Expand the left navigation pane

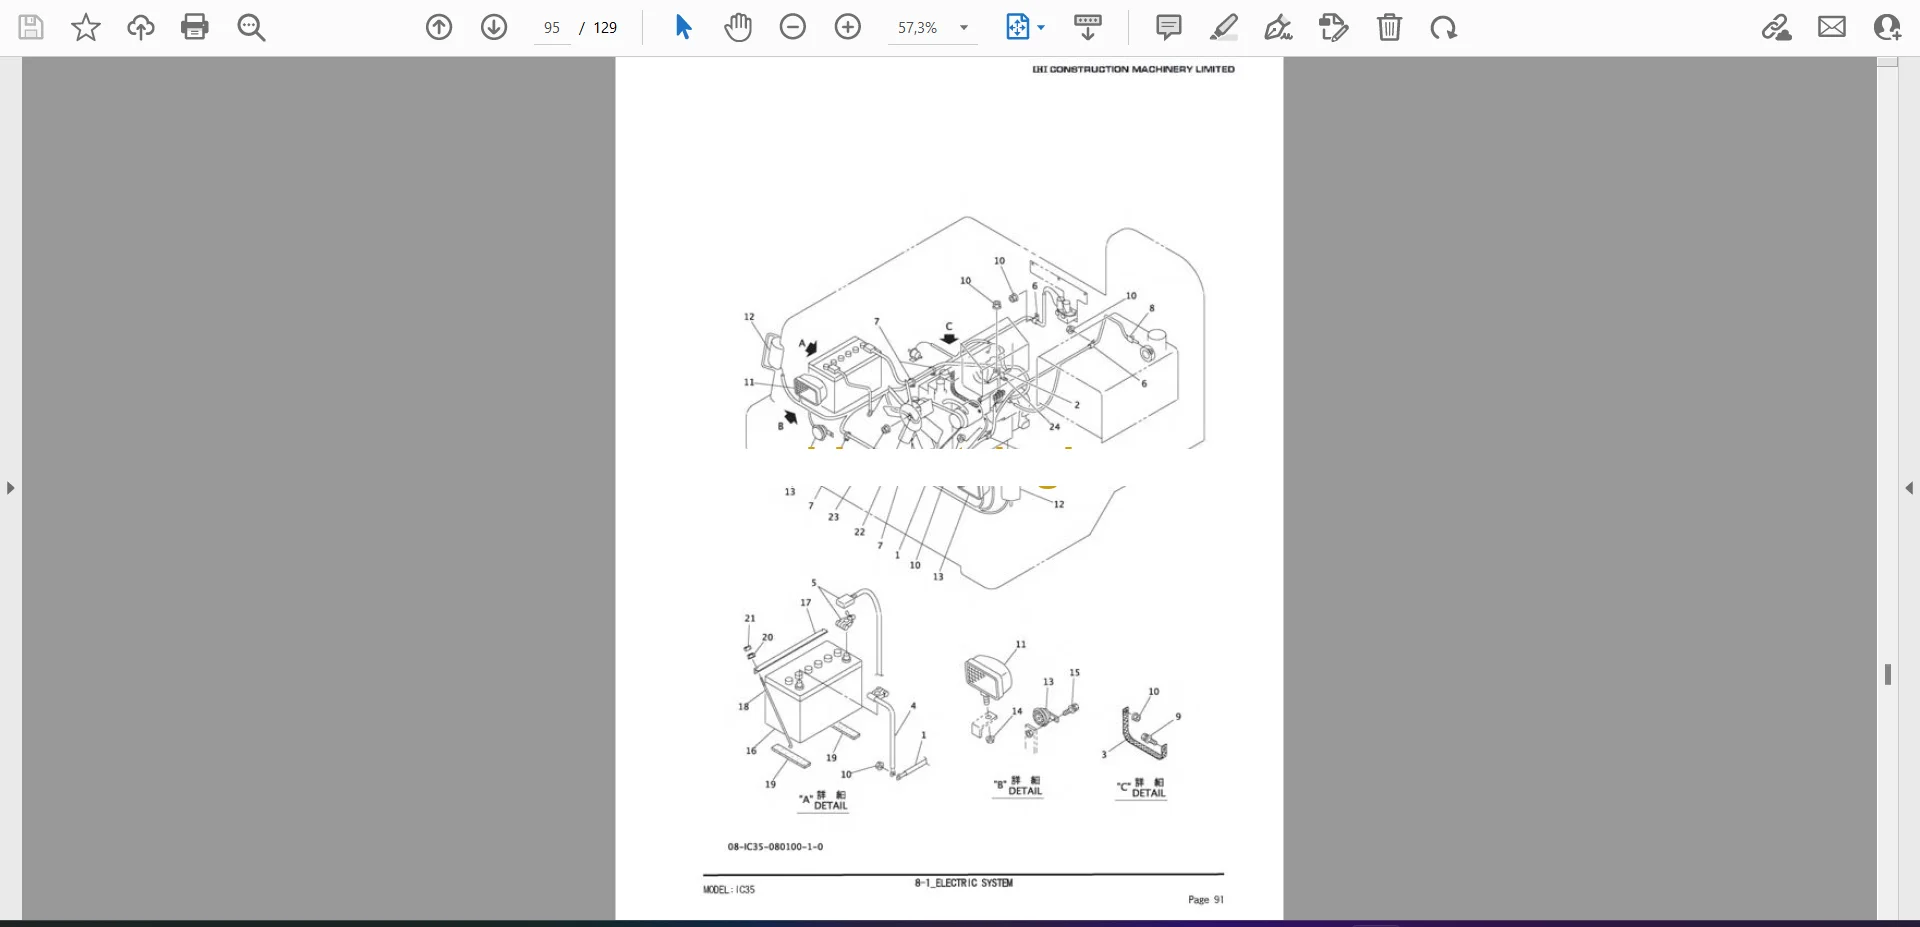10,488
